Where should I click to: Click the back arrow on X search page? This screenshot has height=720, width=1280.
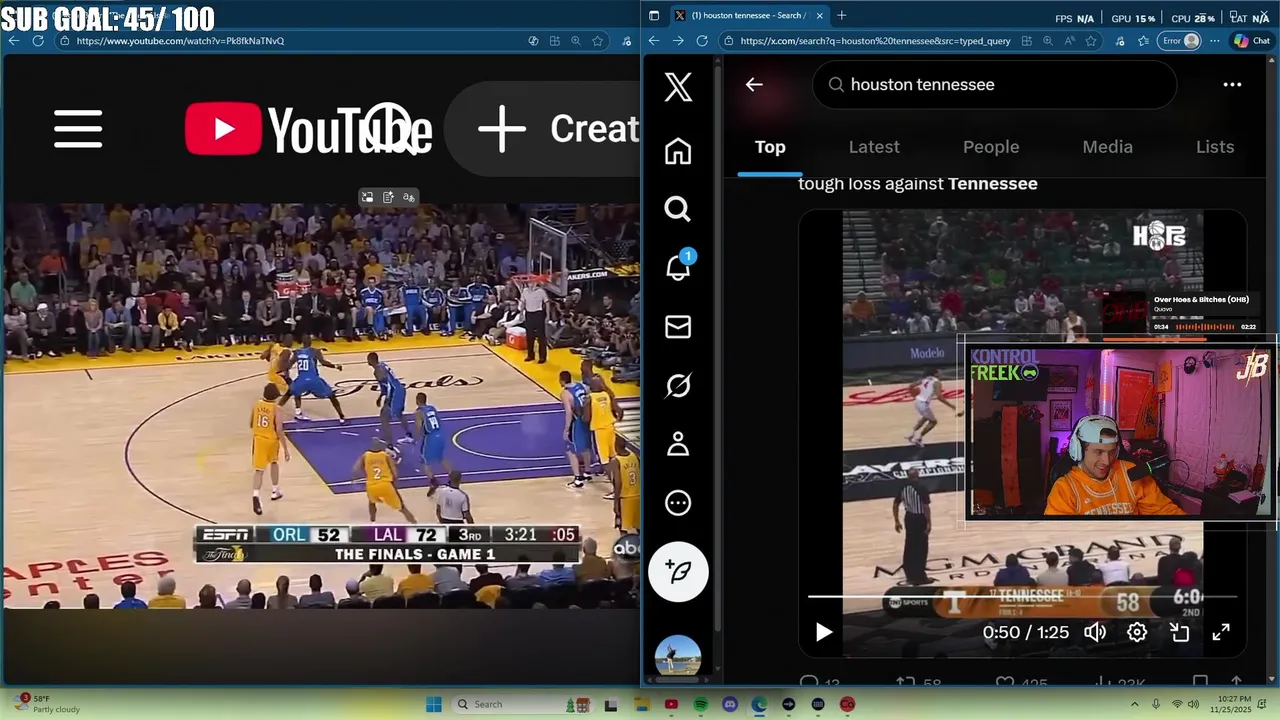[754, 85]
